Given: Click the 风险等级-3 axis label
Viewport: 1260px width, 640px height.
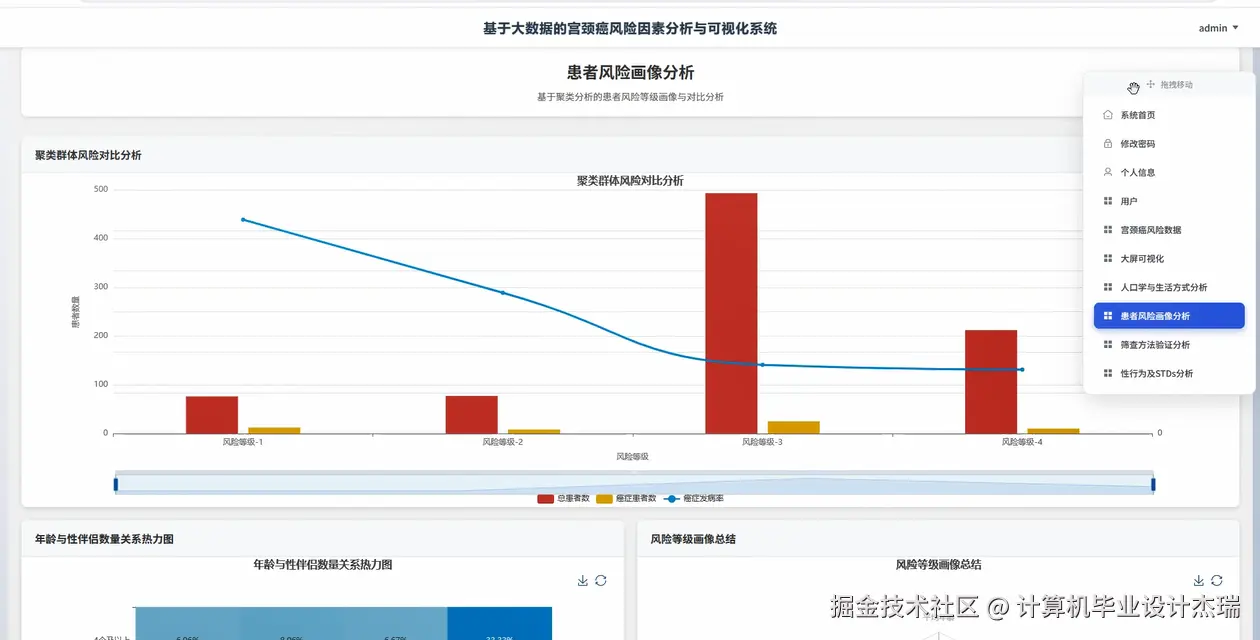Looking at the screenshot, I should [x=762, y=442].
